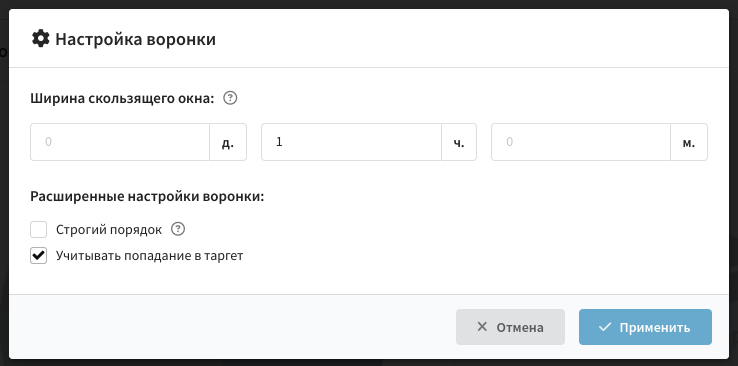
Task: Focus the days input field
Action: tap(120, 142)
